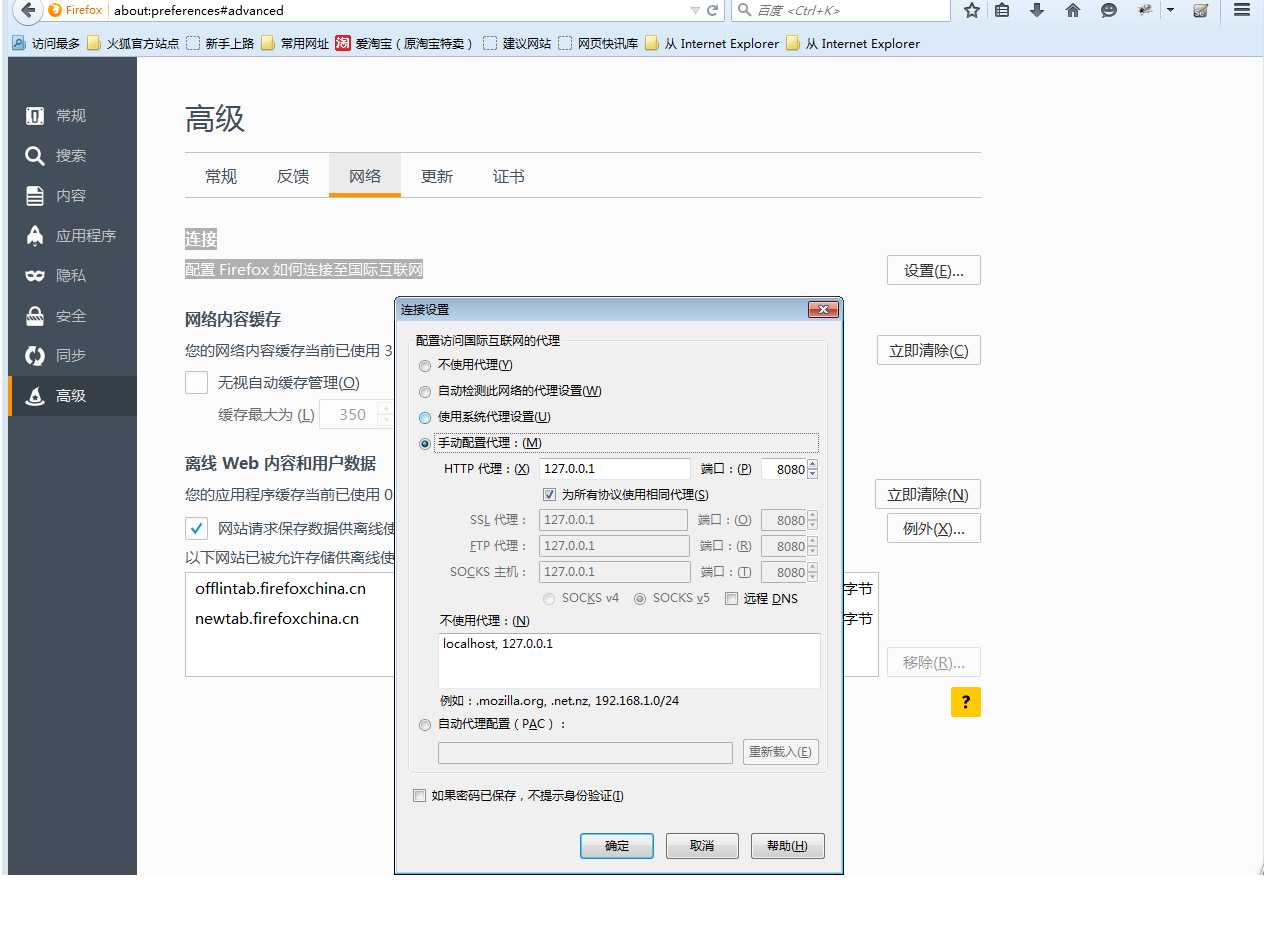Image resolution: width=1264 pixels, height=931 pixels.
Task: Go to the home page icon
Action: point(1073,10)
